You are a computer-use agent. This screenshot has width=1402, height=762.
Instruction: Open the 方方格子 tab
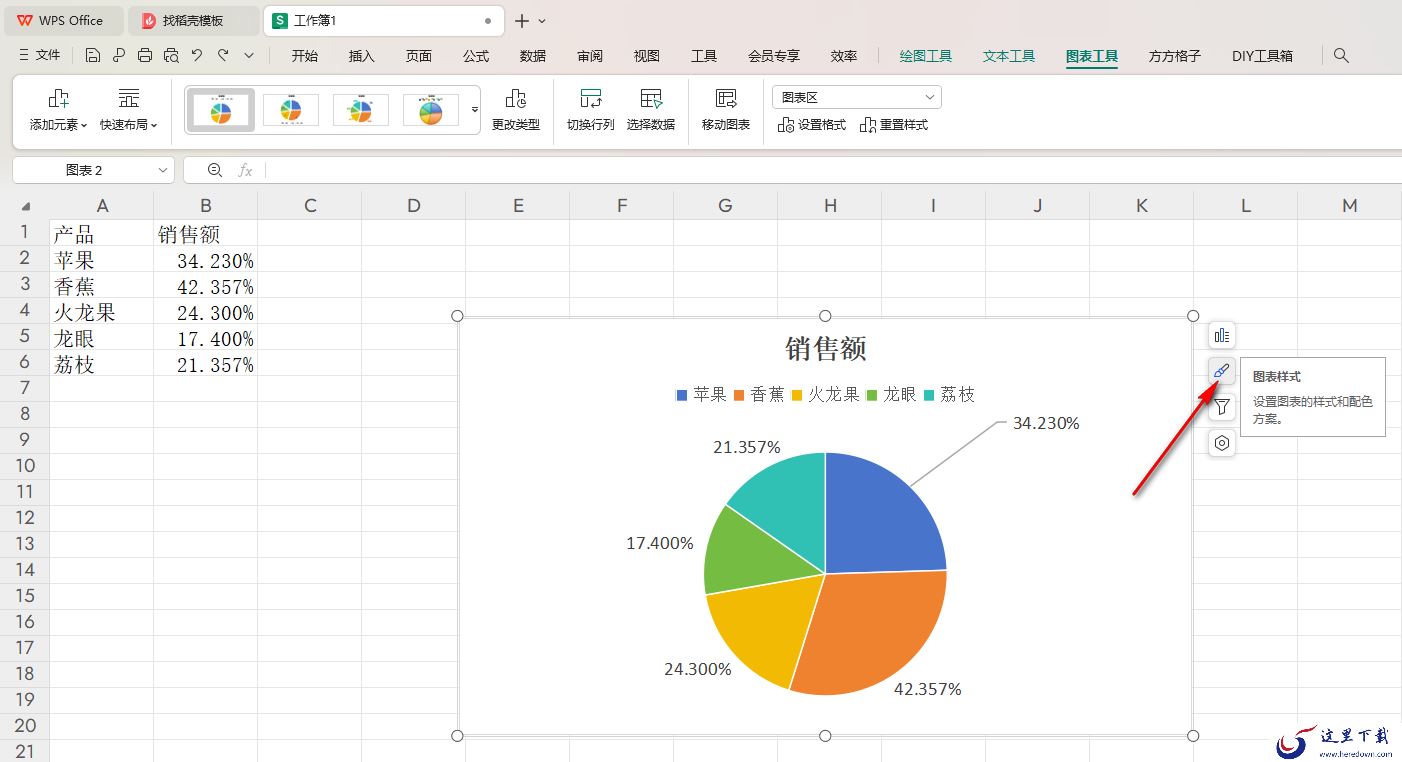point(1175,56)
